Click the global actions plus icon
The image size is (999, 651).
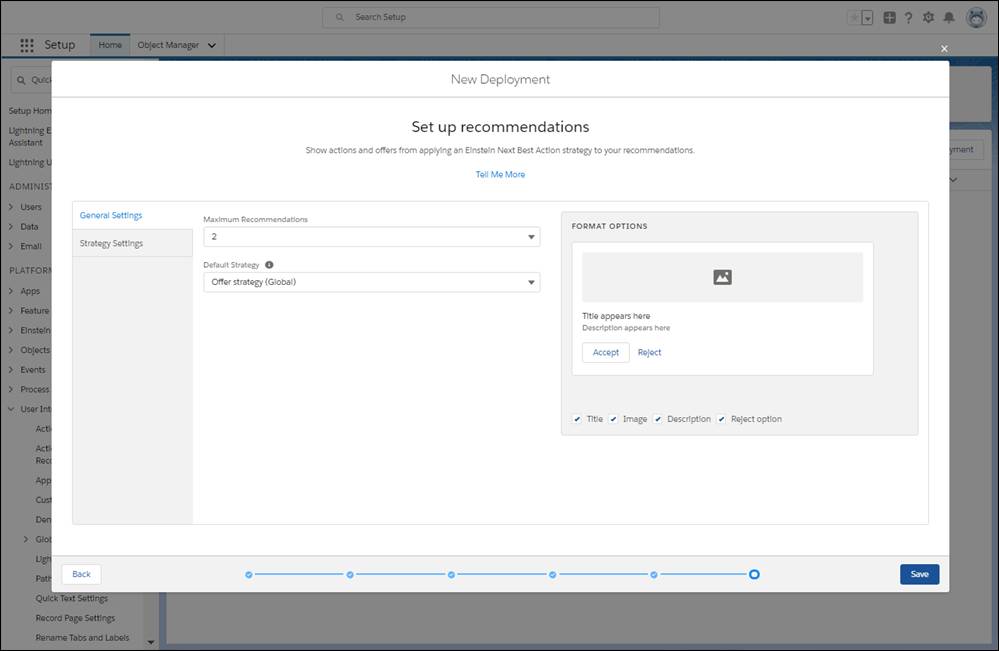coord(889,18)
